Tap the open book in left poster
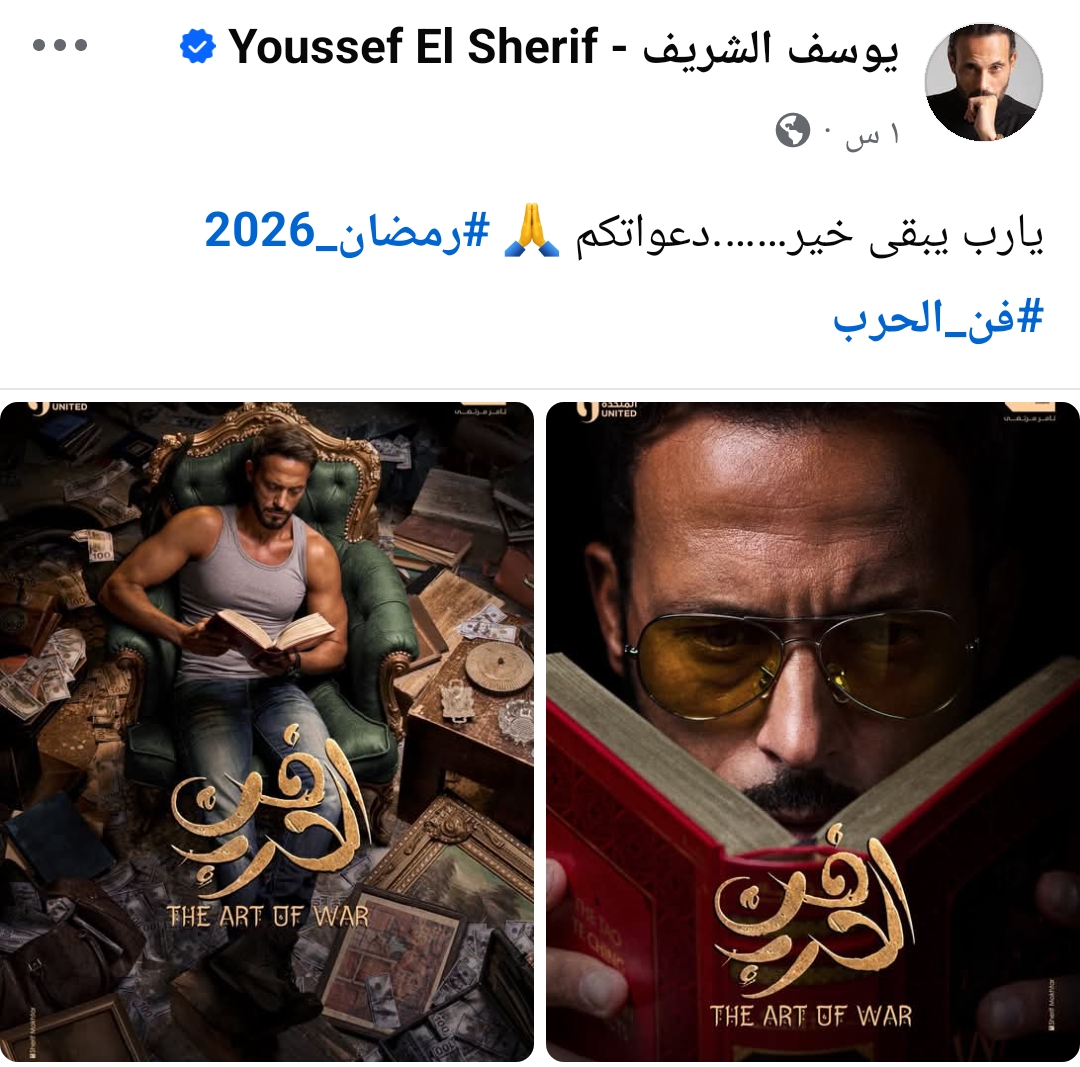The image size is (1080, 1067). pyautogui.click(x=271, y=633)
